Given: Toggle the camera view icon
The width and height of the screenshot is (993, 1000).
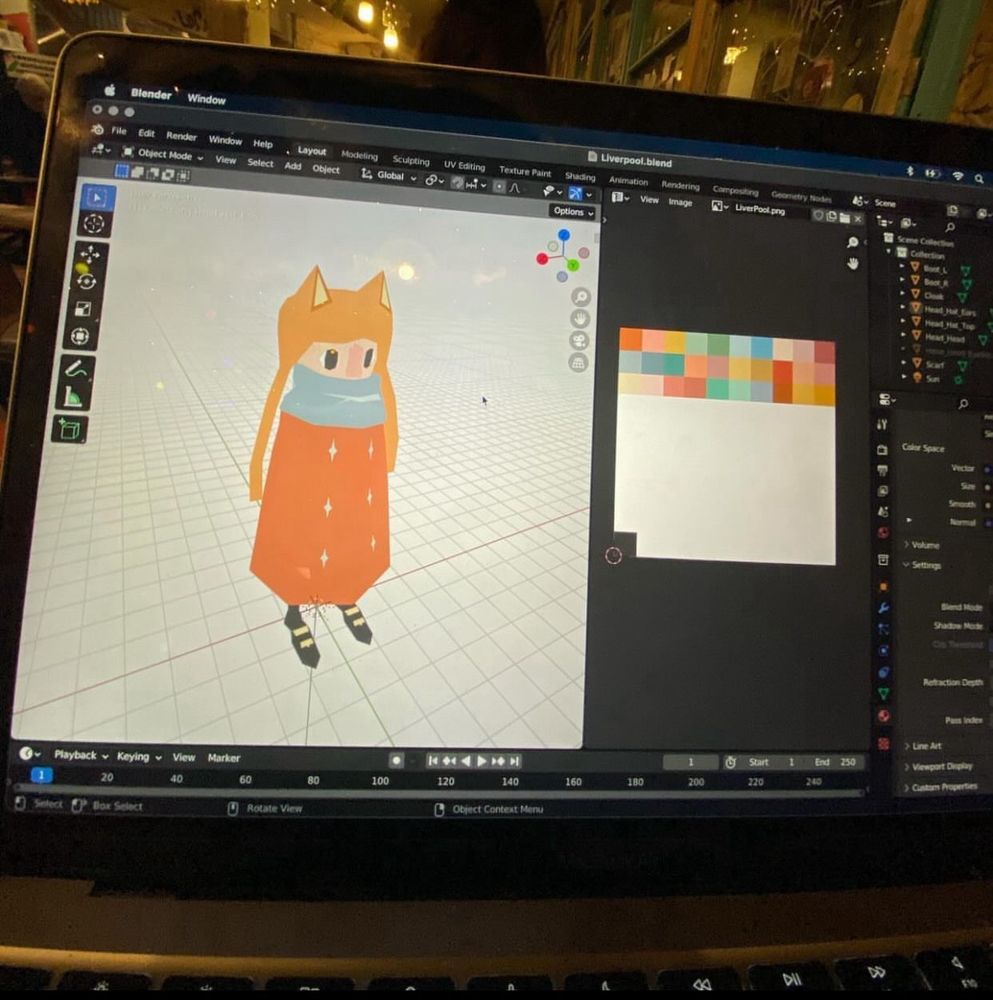Looking at the screenshot, I should pos(579,340).
